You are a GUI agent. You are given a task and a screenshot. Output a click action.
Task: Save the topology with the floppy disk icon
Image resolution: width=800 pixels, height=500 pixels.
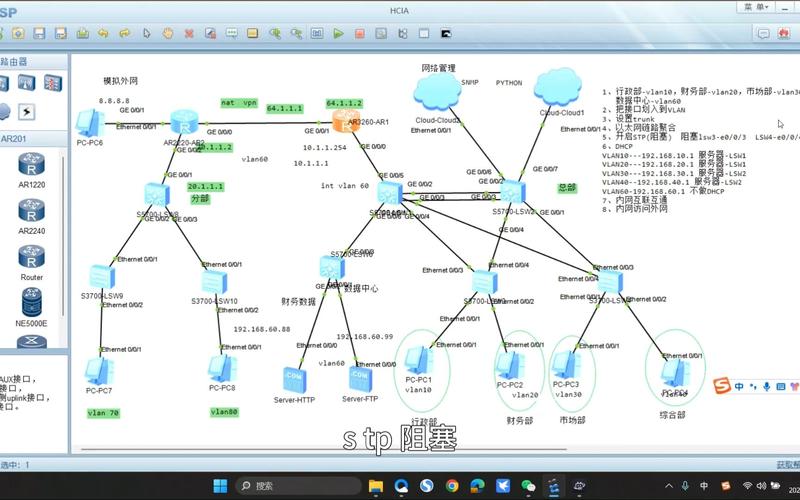[39, 34]
